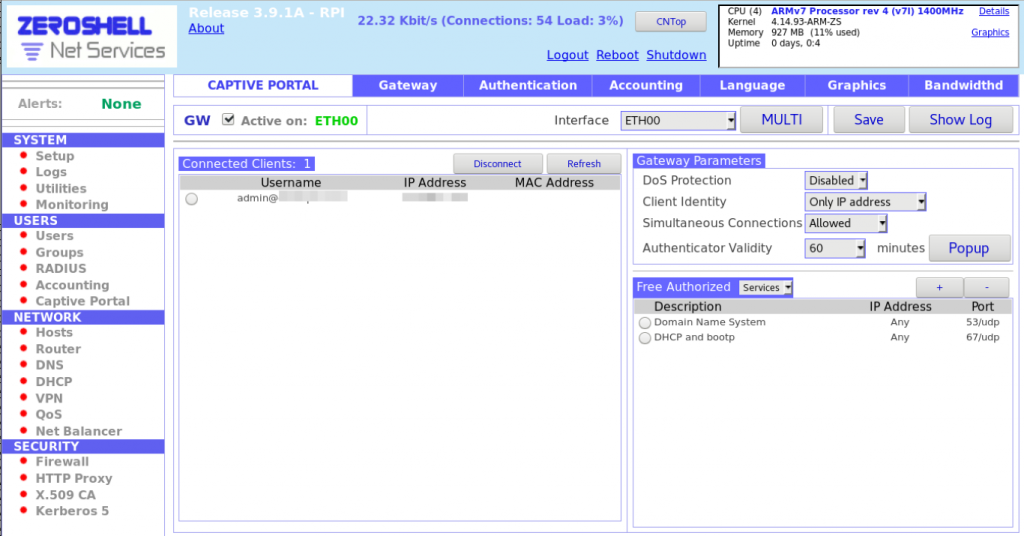This screenshot has height=536, width=1024.
Task: Open Users in the sidebar
Action: (54, 236)
